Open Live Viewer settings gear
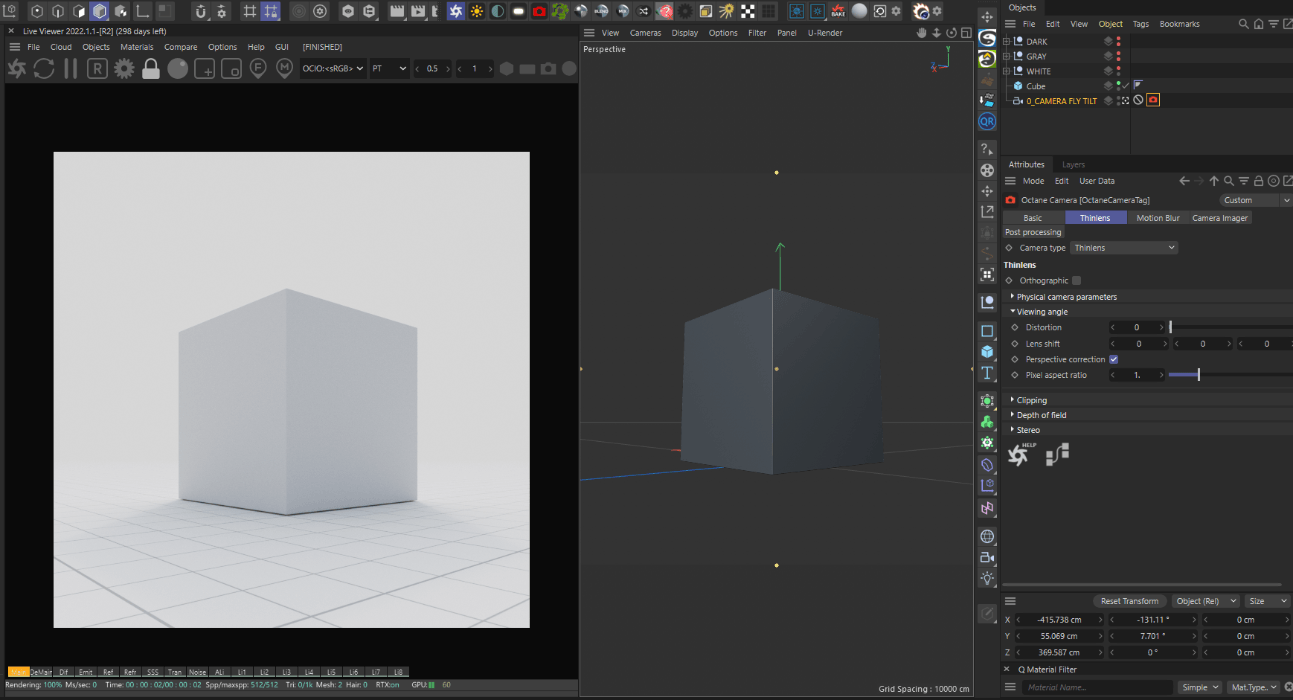 pyautogui.click(x=124, y=69)
